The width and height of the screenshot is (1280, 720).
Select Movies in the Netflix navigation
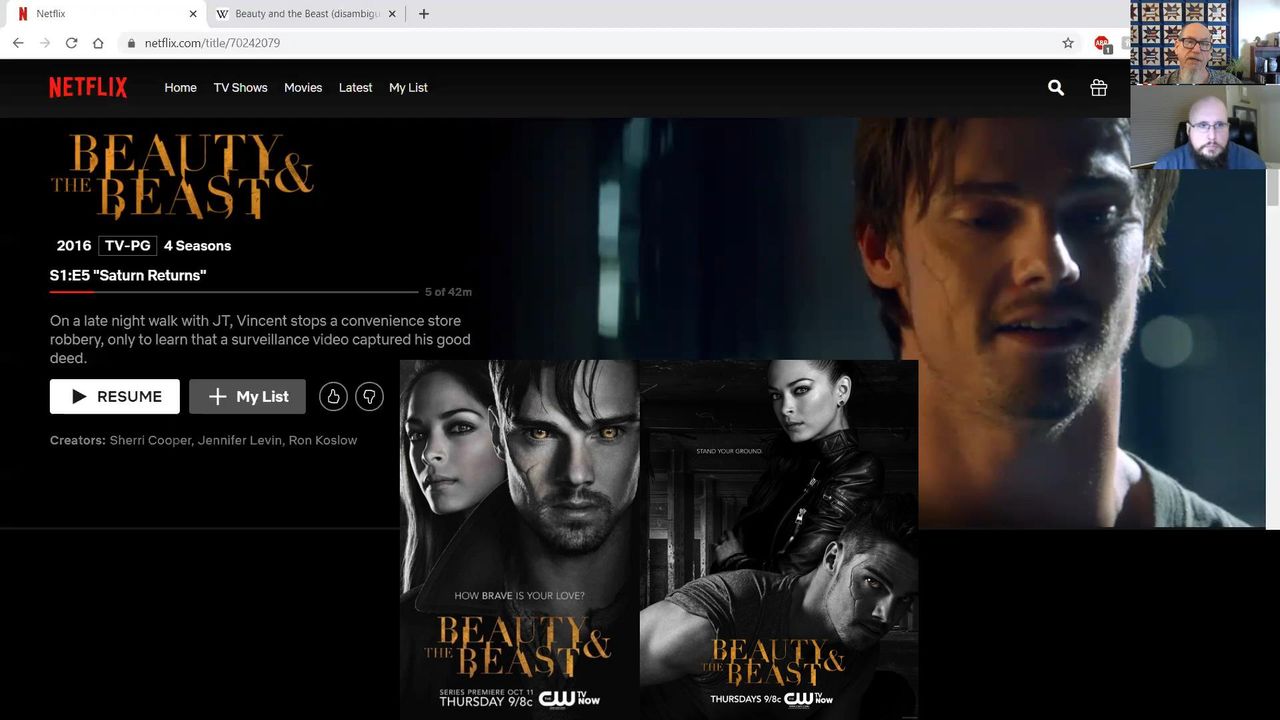[303, 88]
